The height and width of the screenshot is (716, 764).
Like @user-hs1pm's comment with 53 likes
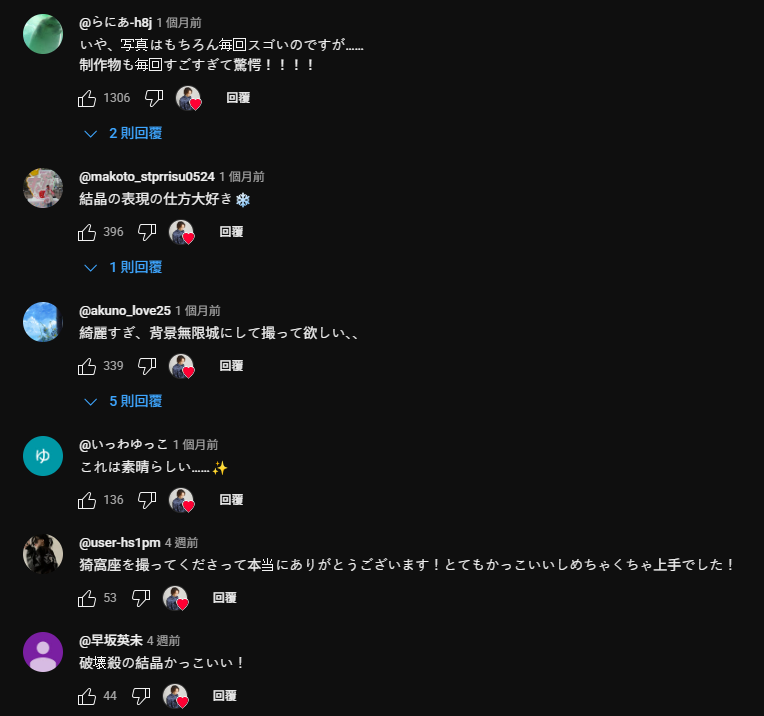click(x=87, y=599)
